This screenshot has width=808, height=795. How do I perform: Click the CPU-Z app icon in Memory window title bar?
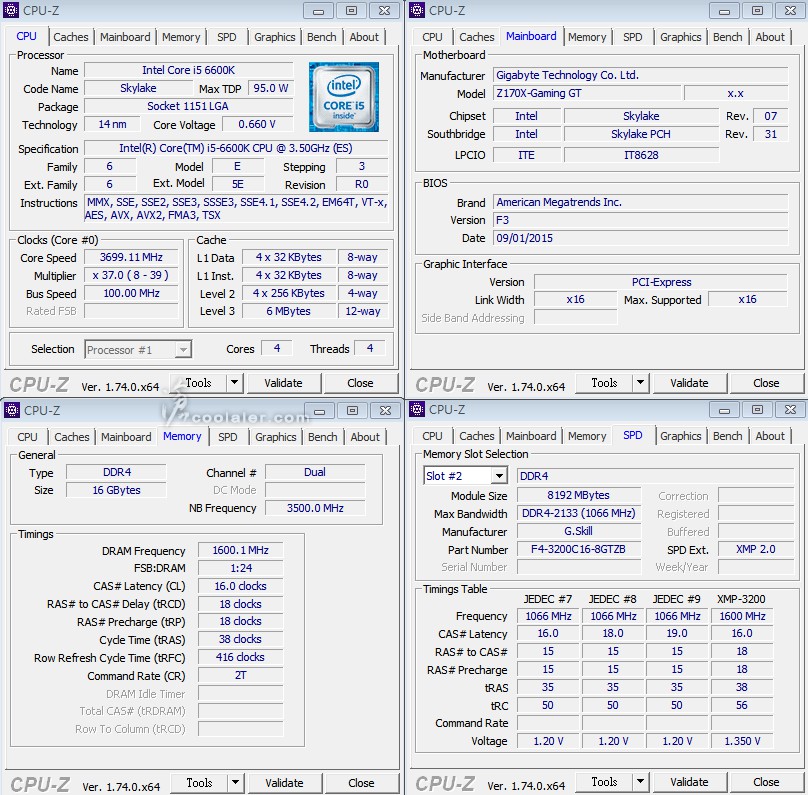point(11,410)
